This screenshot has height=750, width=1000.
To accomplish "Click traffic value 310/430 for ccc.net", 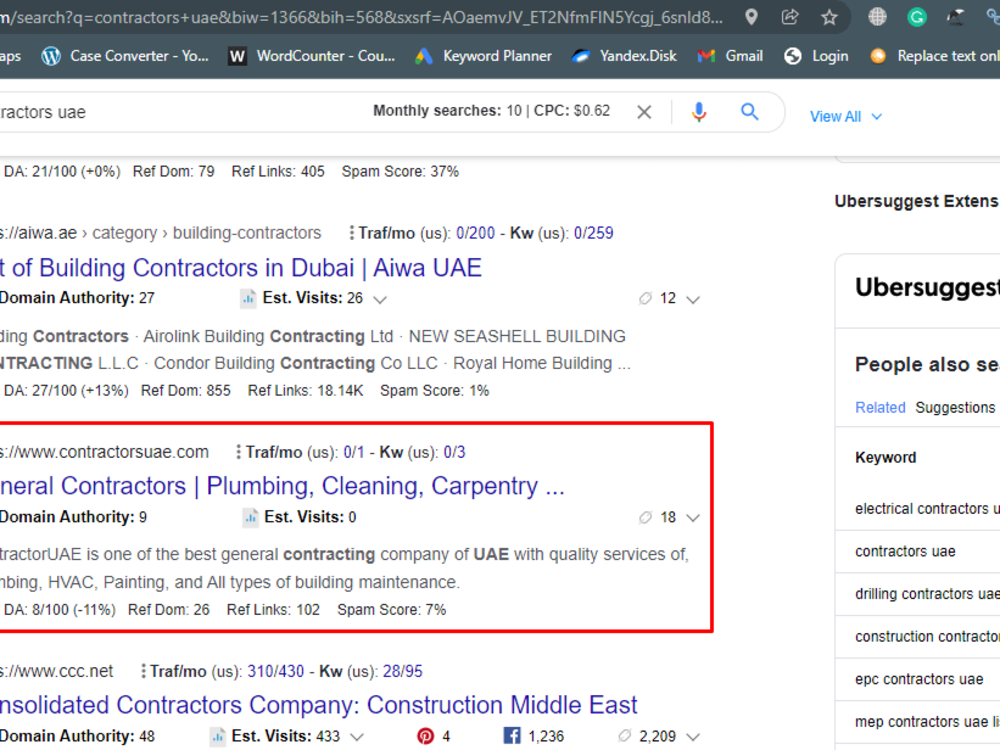I will 276,672.
